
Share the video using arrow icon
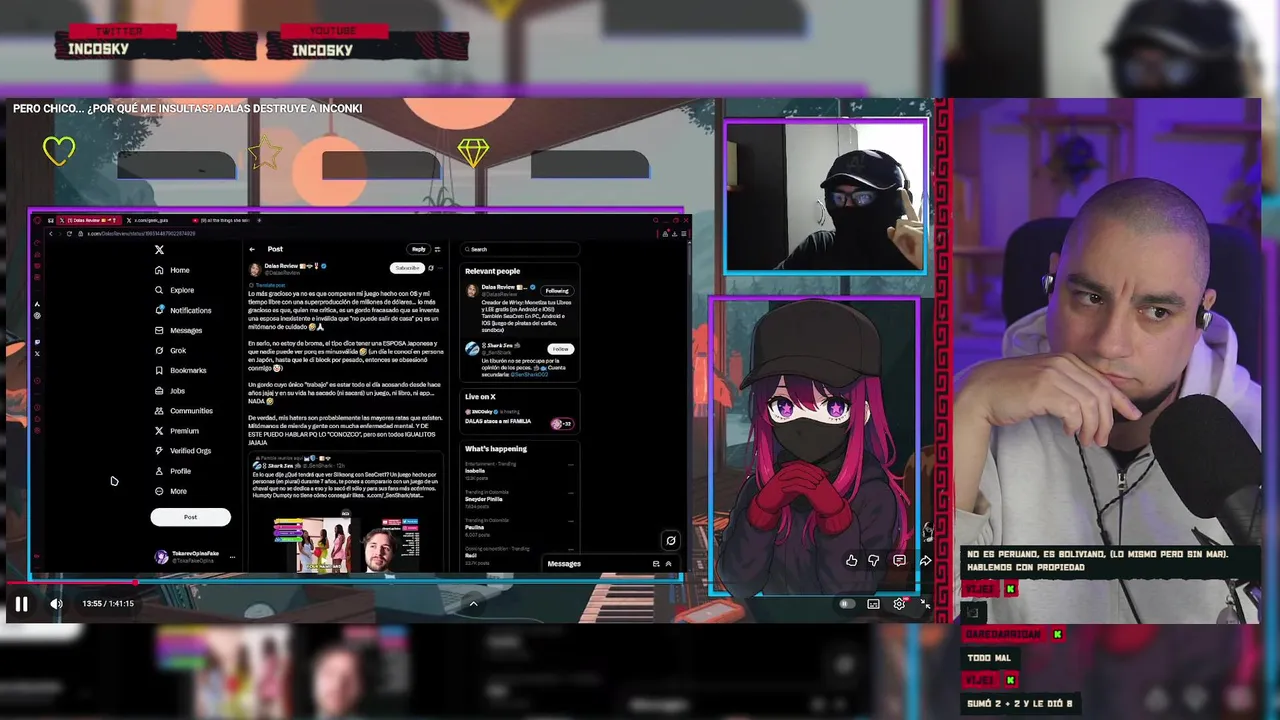coord(924,561)
